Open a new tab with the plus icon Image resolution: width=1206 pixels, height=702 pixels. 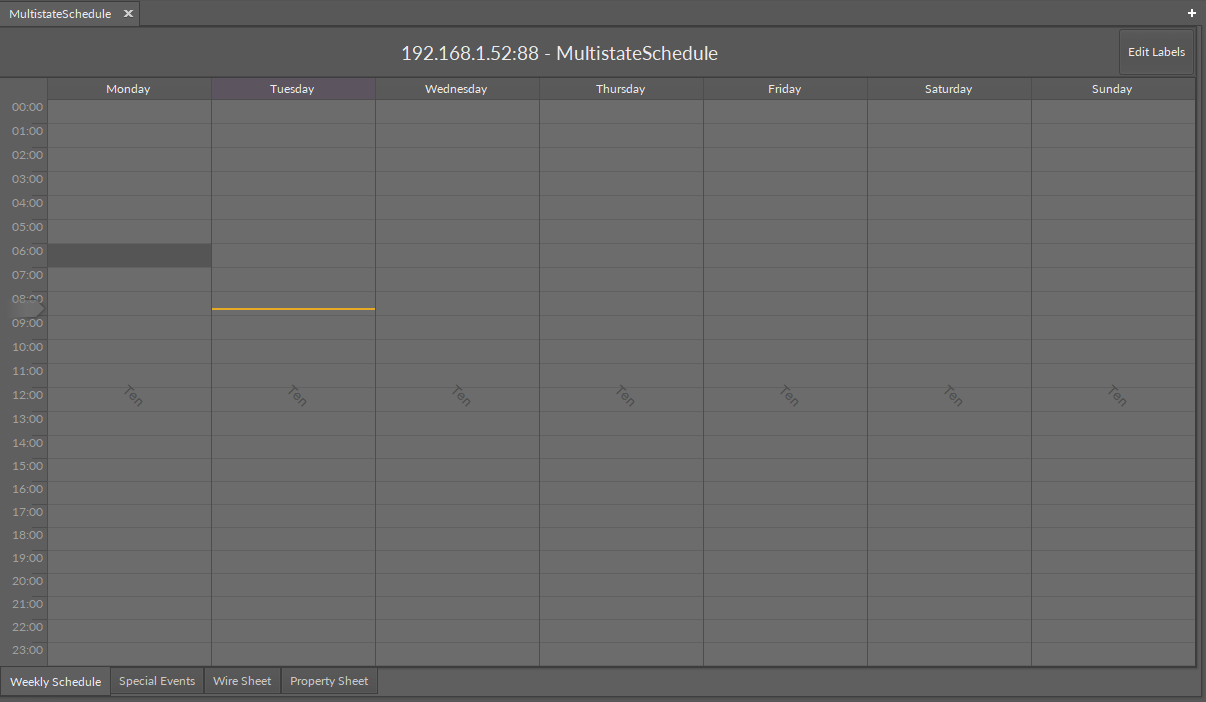click(x=1191, y=13)
